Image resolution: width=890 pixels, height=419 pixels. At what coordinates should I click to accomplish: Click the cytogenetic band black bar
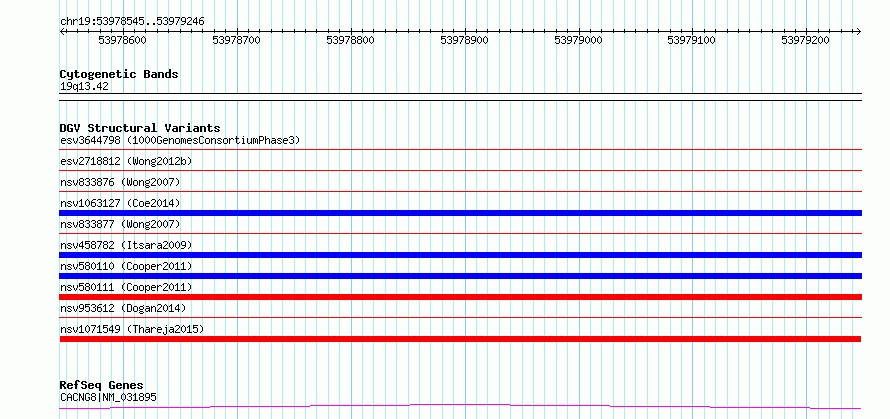point(460,97)
